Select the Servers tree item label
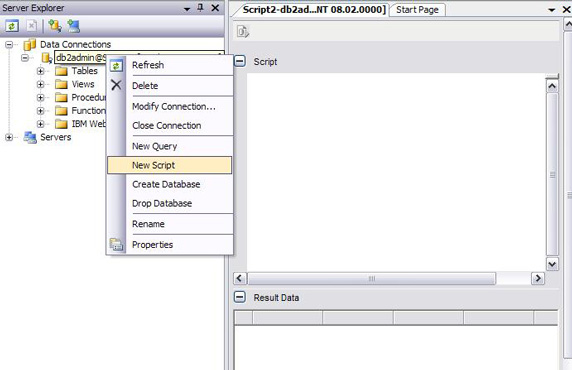572x370 pixels. (55, 137)
